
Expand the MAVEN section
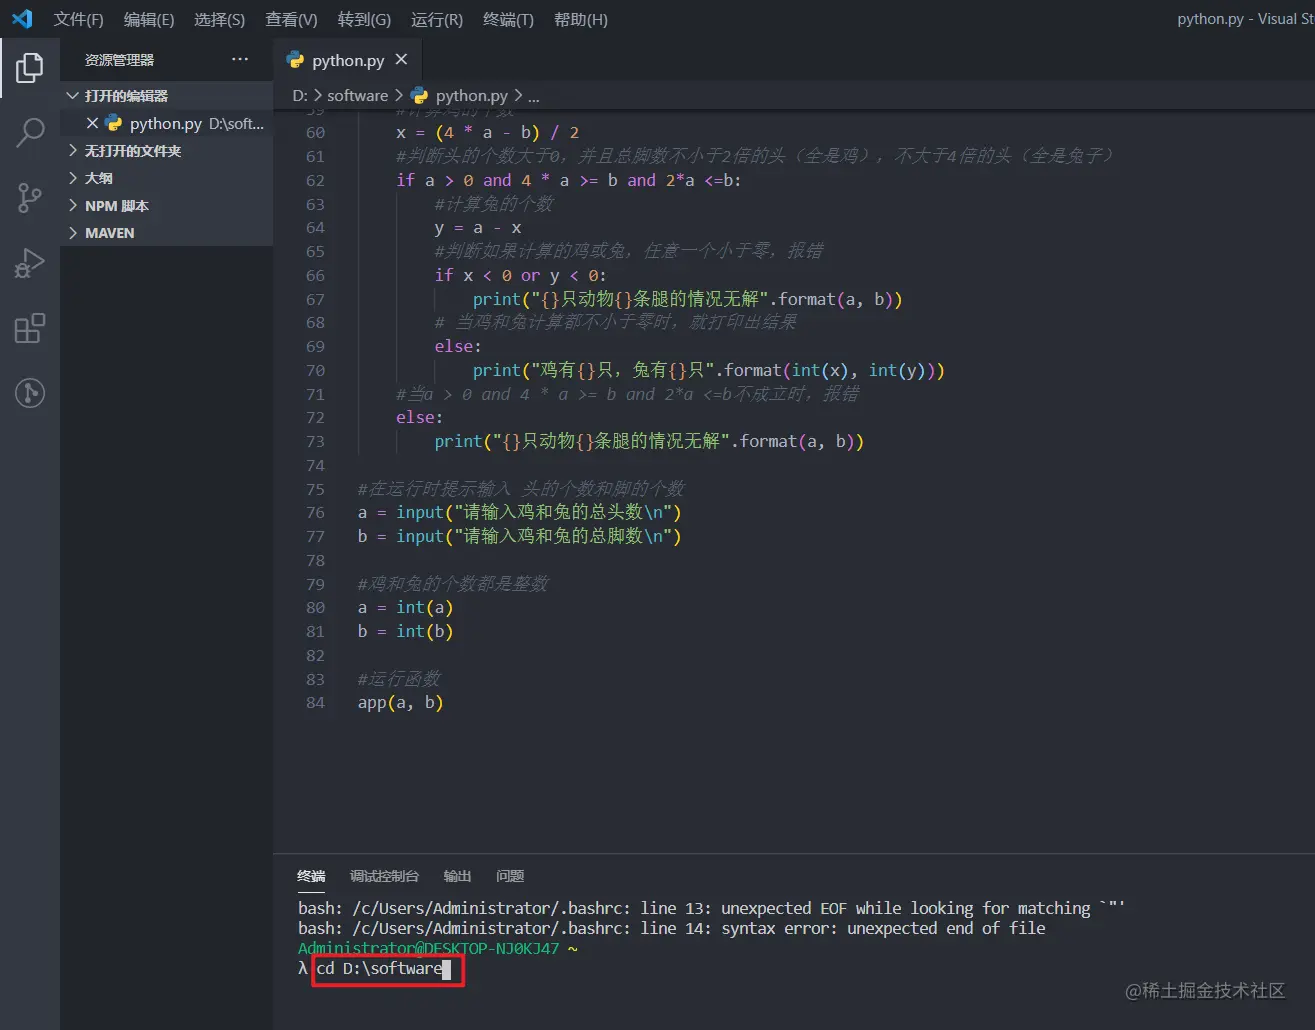166,233
